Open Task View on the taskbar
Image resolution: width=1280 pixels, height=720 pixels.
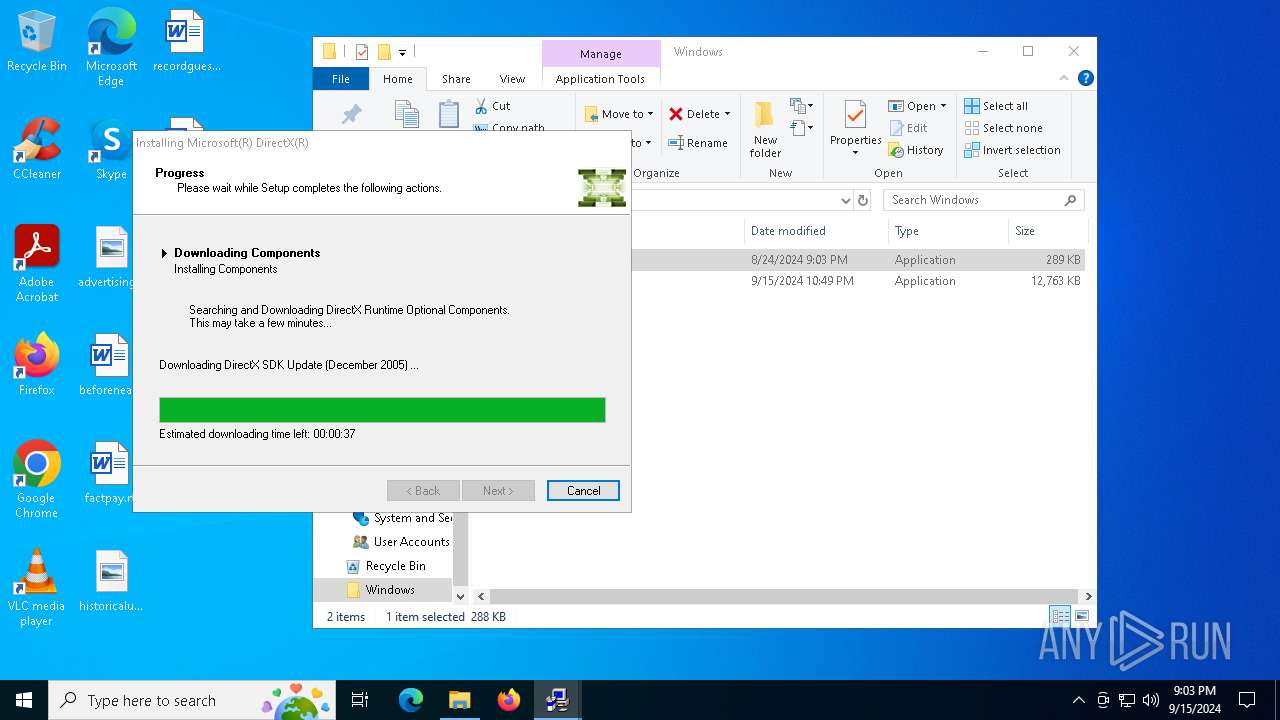[x=360, y=700]
